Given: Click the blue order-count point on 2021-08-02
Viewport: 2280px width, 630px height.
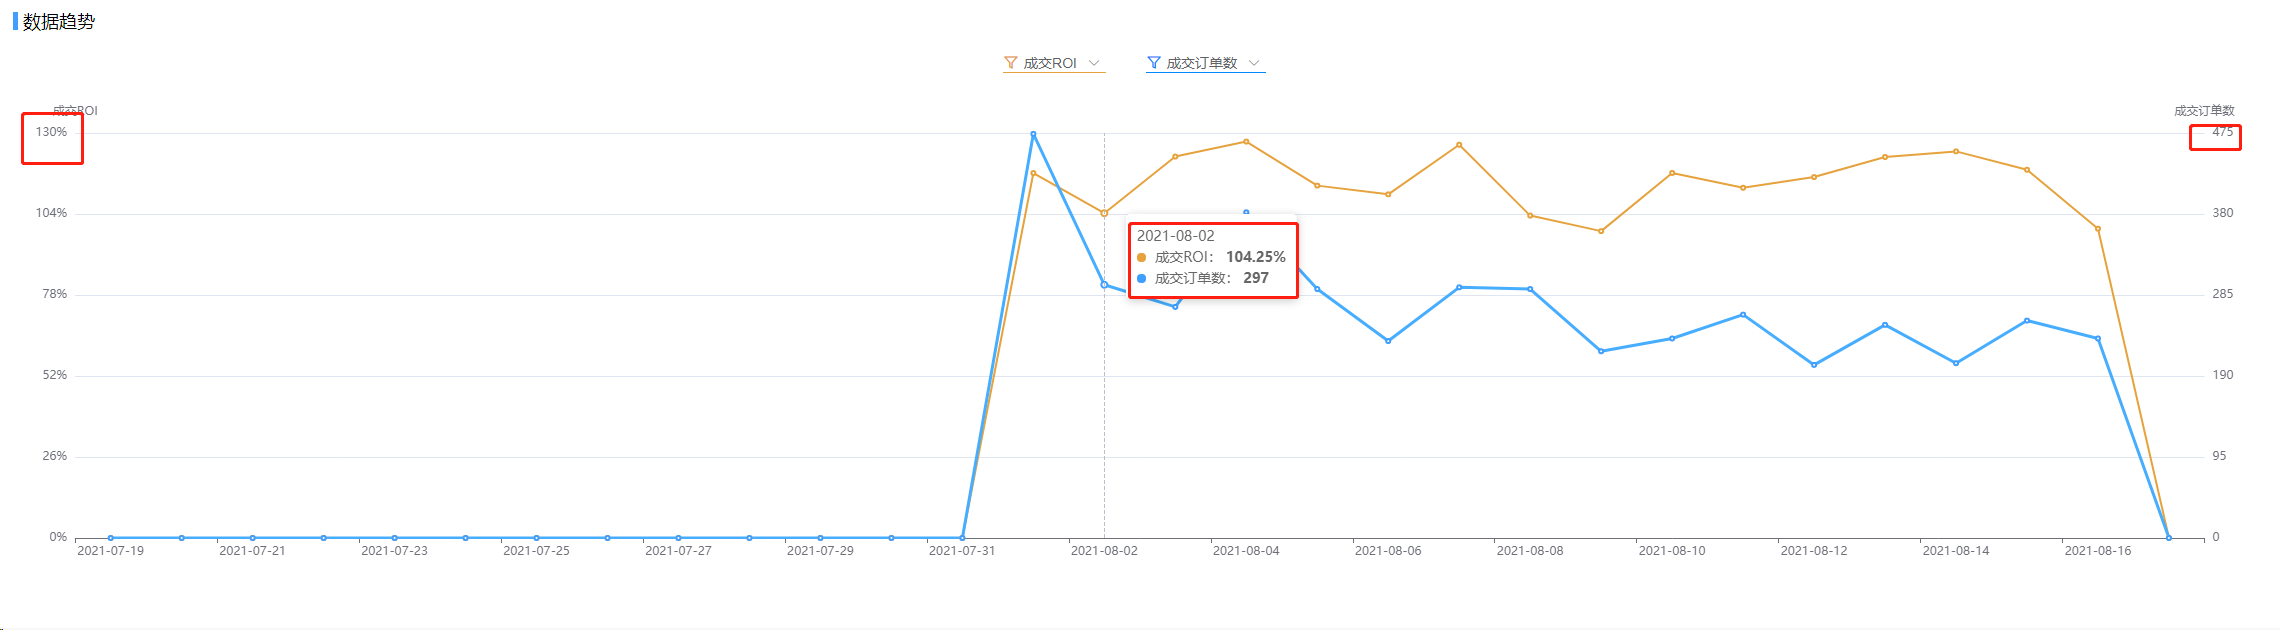Looking at the screenshot, I should pyautogui.click(x=1104, y=285).
